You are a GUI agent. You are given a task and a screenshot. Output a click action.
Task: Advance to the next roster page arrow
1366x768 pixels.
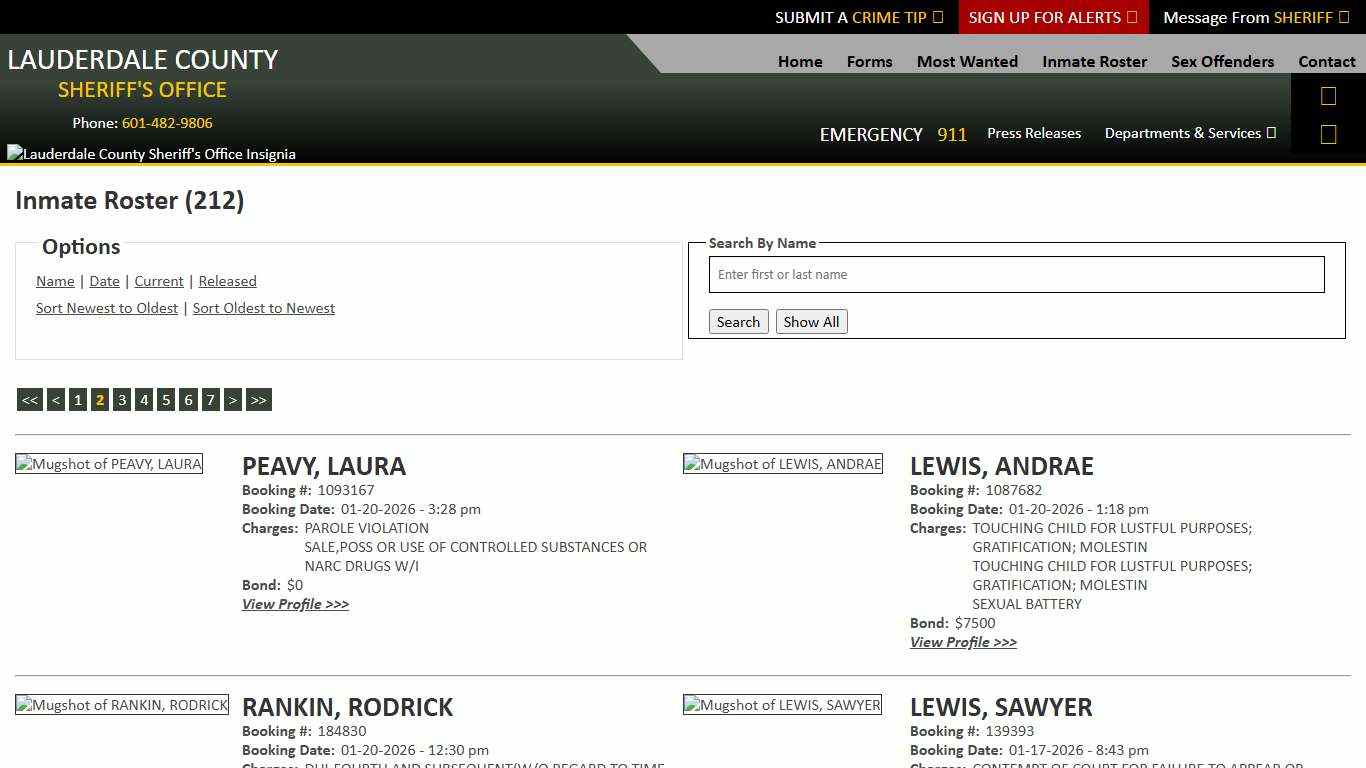(233, 399)
